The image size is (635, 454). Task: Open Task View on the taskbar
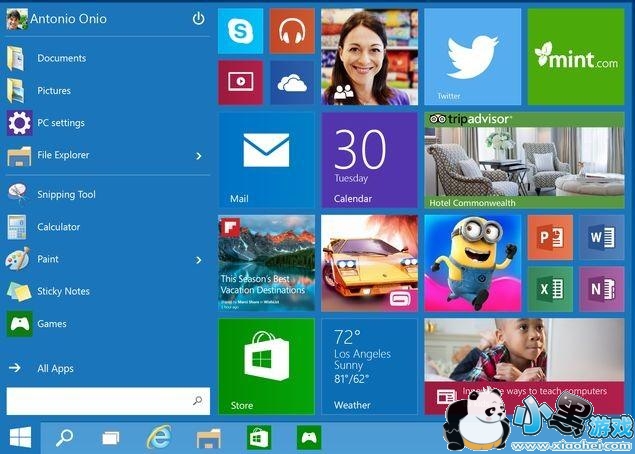pyautogui.click(x=111, y=438)
